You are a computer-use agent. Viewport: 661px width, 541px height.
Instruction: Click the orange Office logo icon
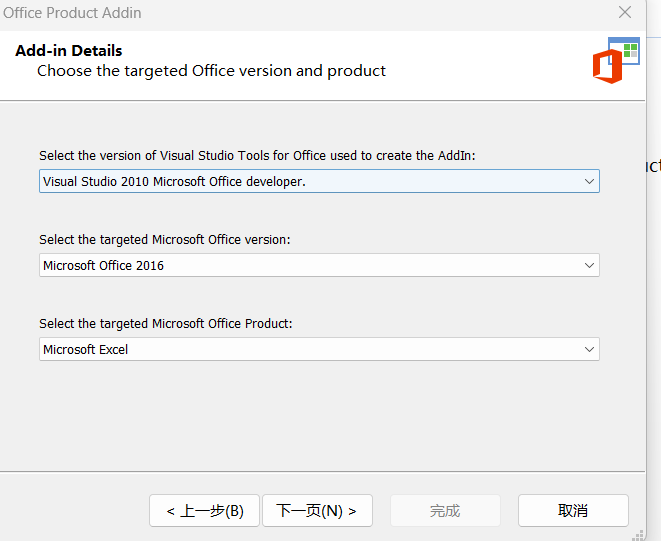[x=606, y=66]
